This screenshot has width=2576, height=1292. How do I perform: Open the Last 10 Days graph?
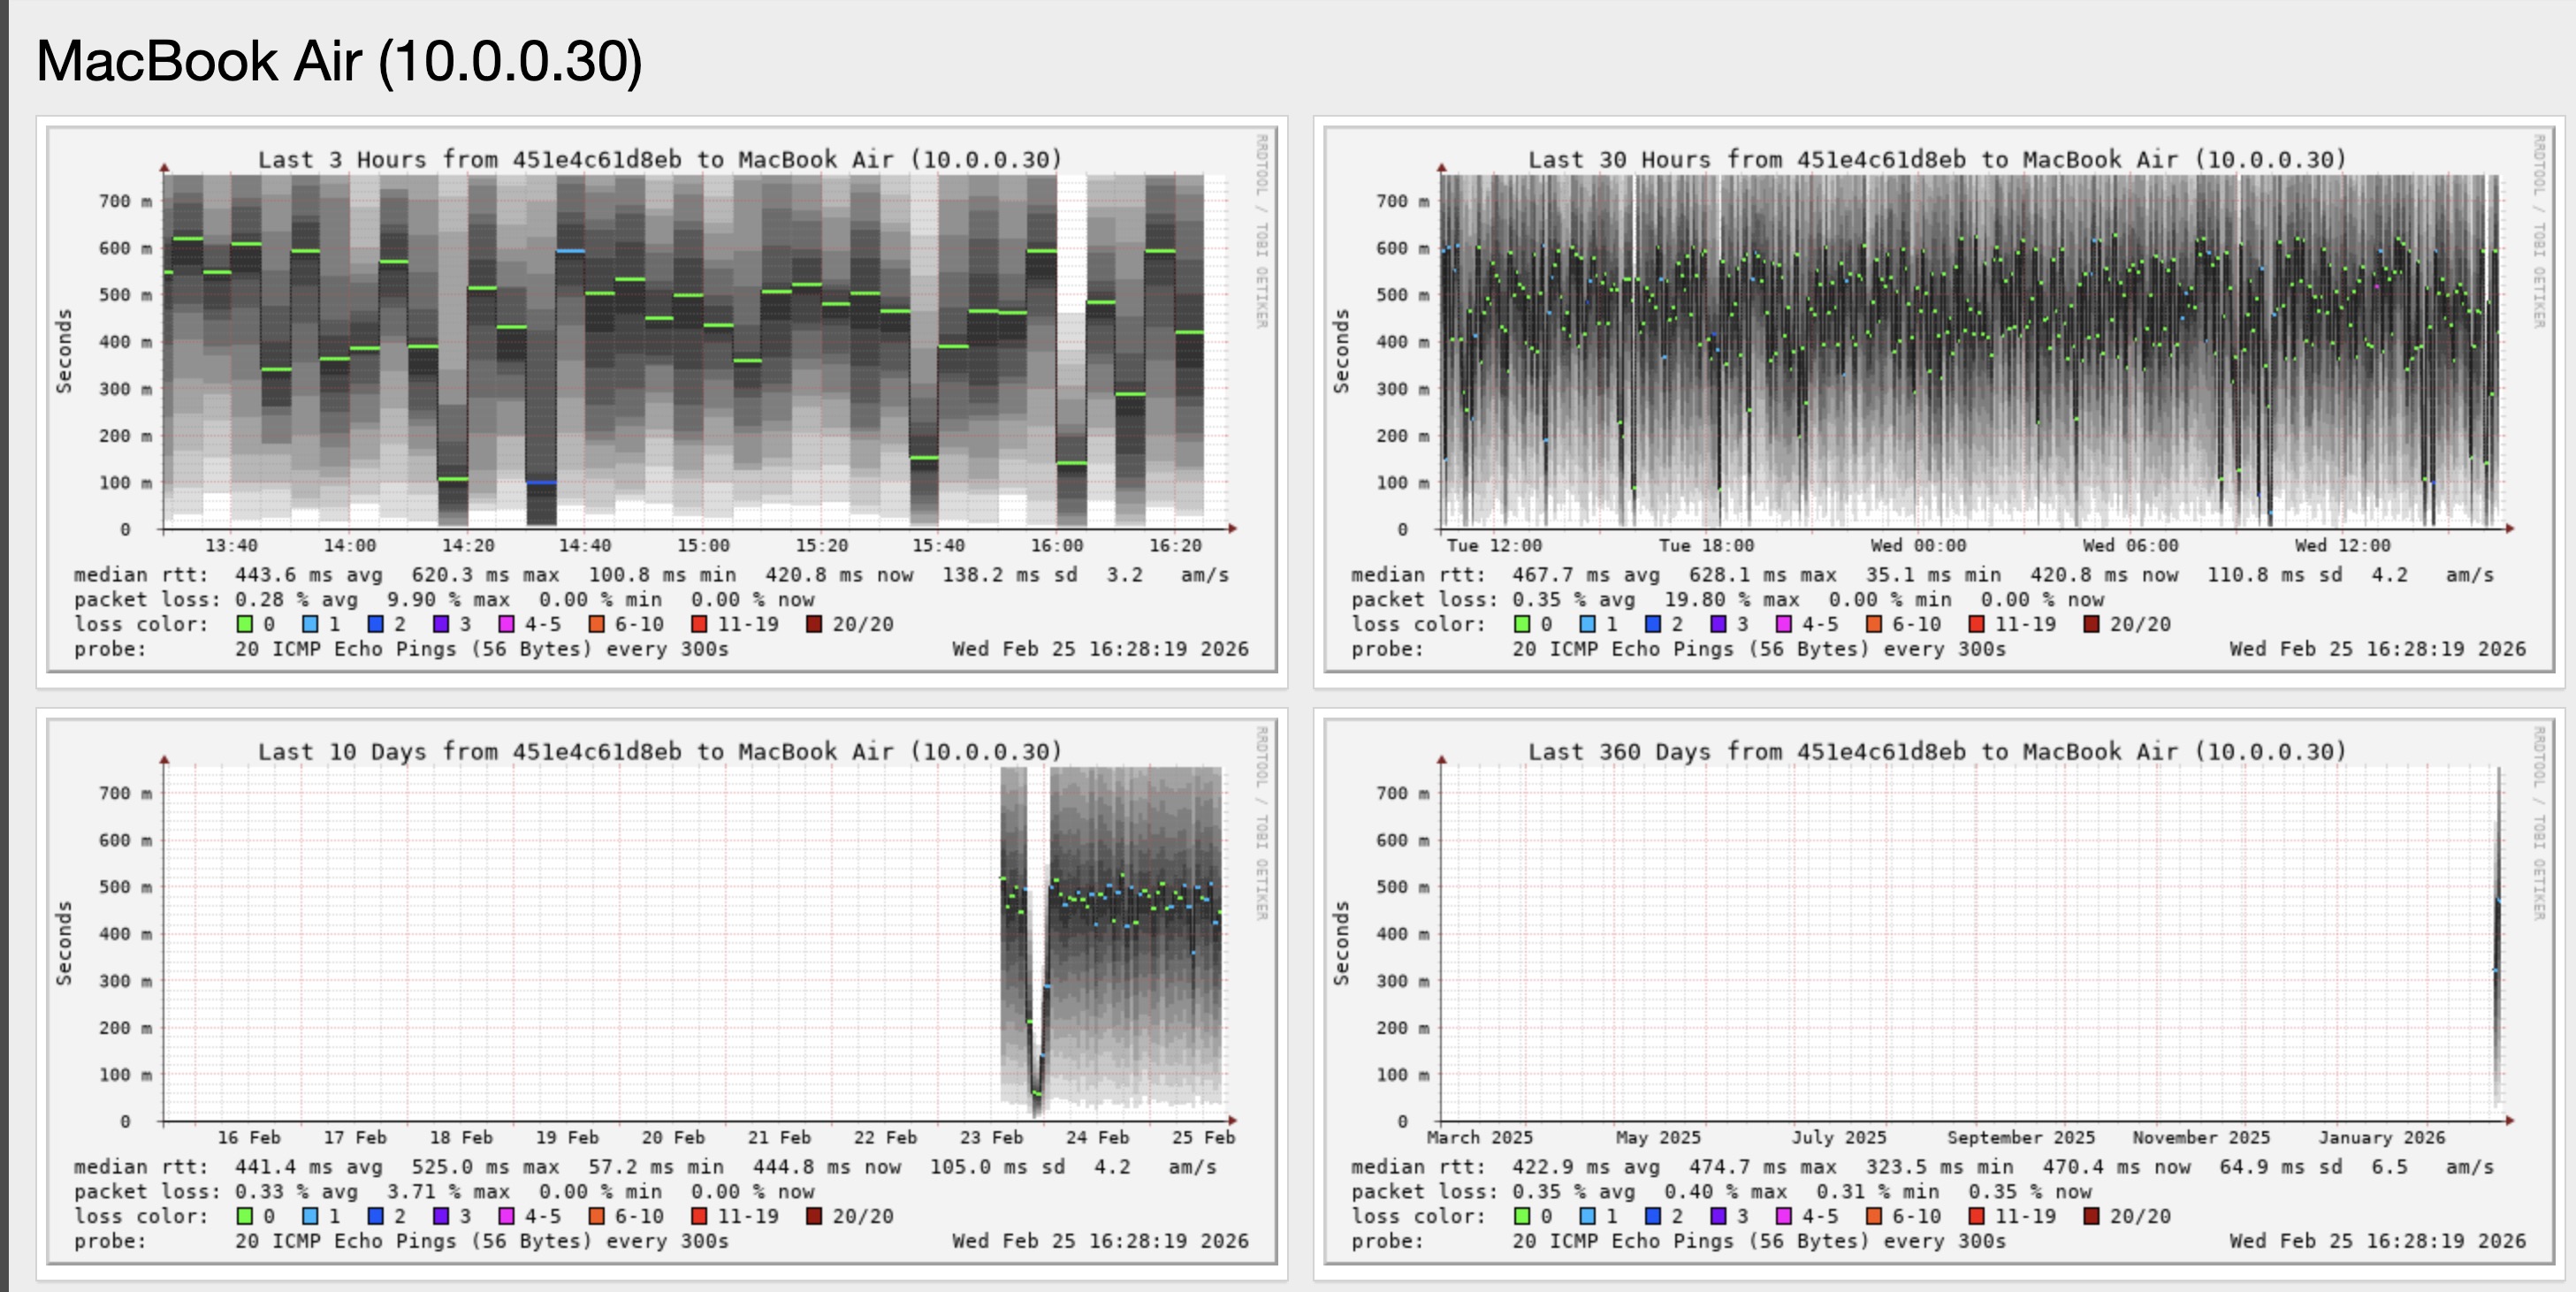tap(660, 942)
